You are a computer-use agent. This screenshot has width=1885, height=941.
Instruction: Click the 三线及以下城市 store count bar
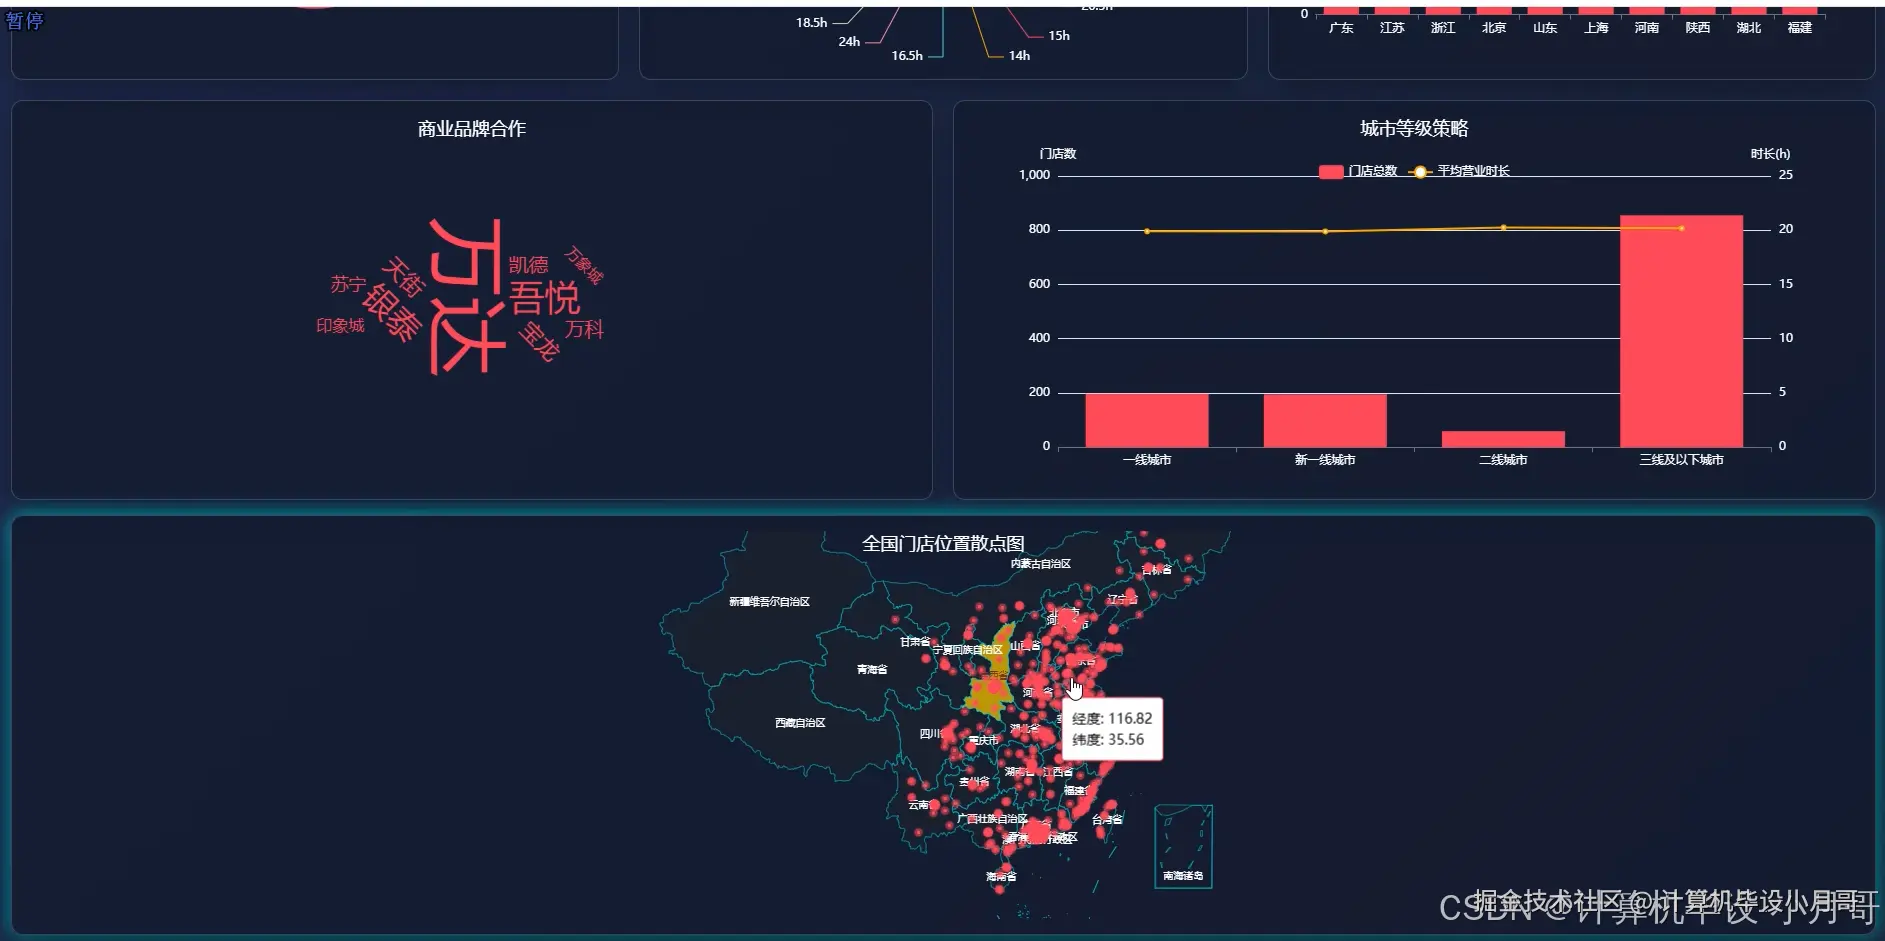[1681, 331]
